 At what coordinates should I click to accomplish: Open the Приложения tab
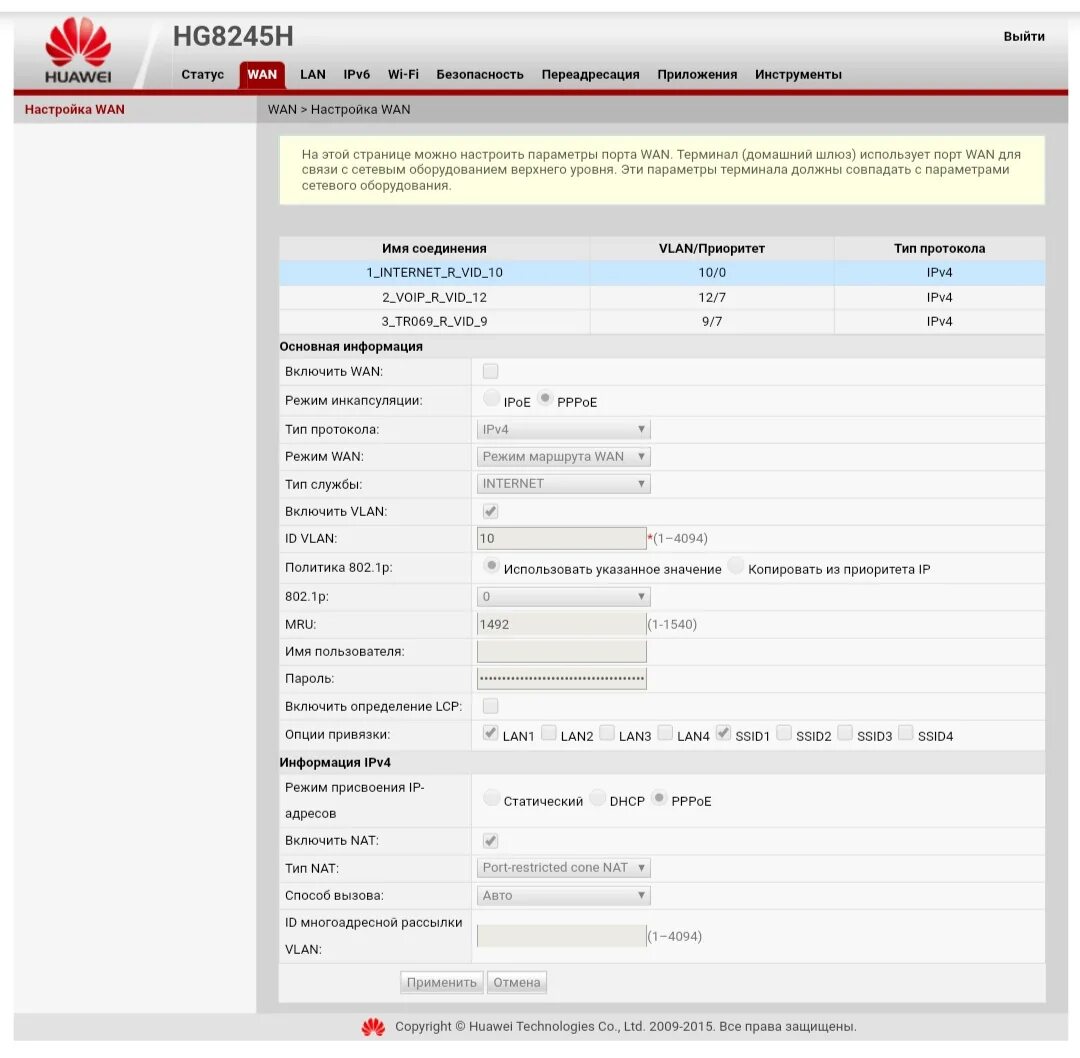[697, 74]
